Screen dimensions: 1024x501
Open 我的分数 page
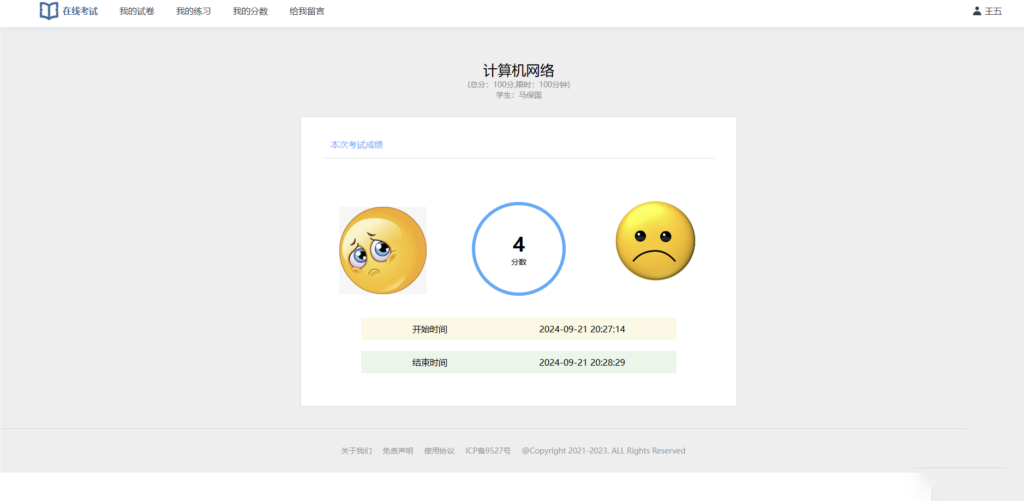(x=250, y=11)
